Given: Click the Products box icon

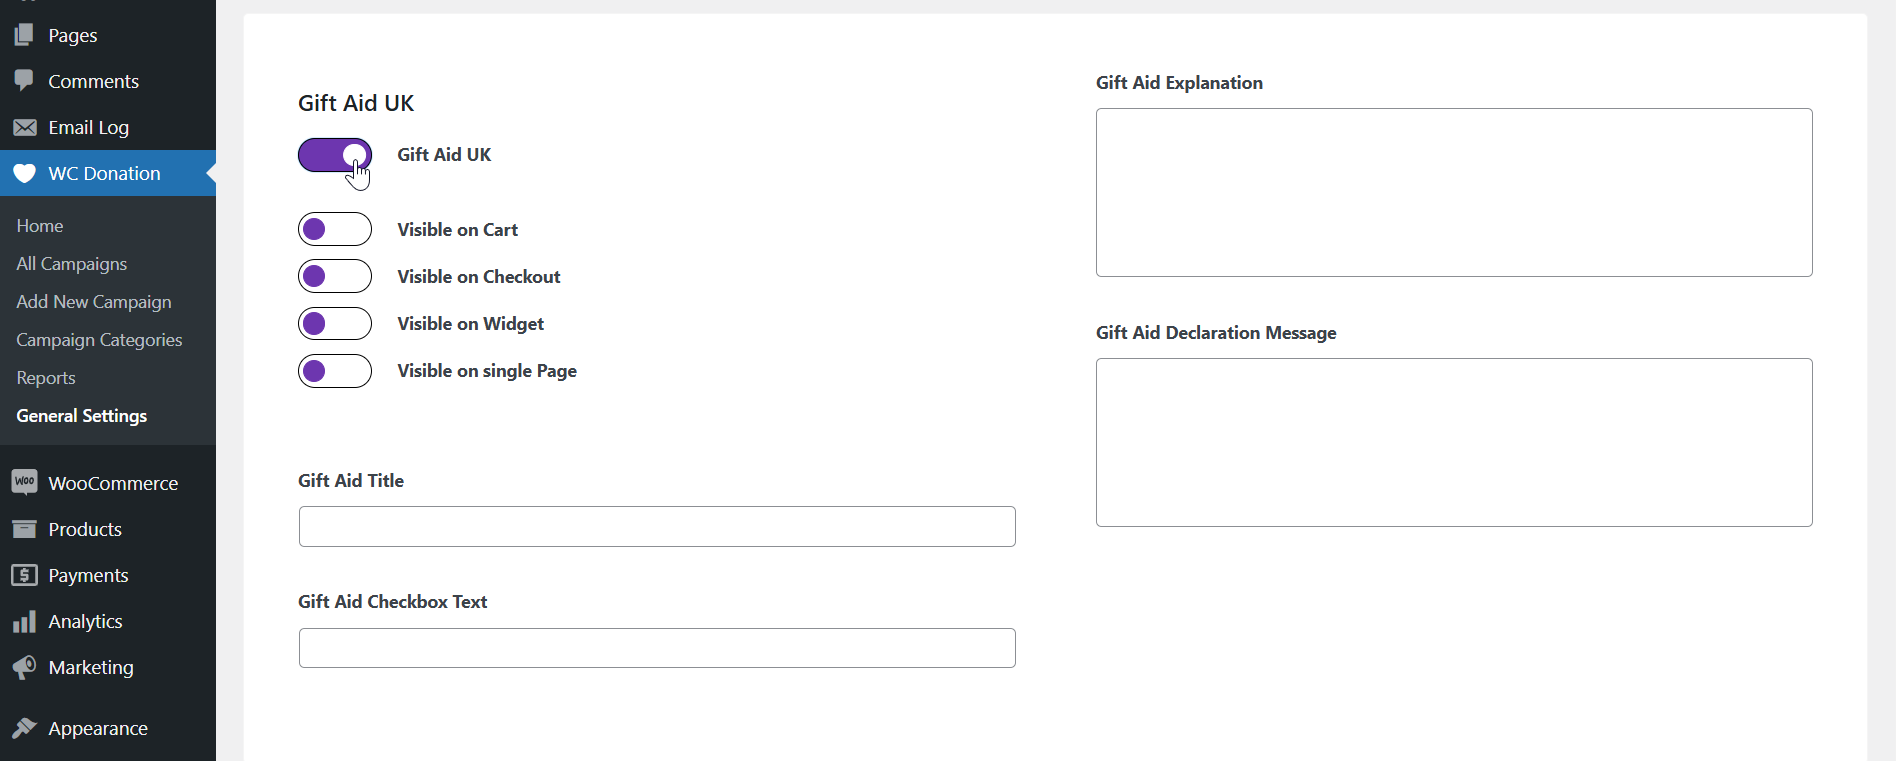Looking at the screenshot, I should [x=24, y=529].
